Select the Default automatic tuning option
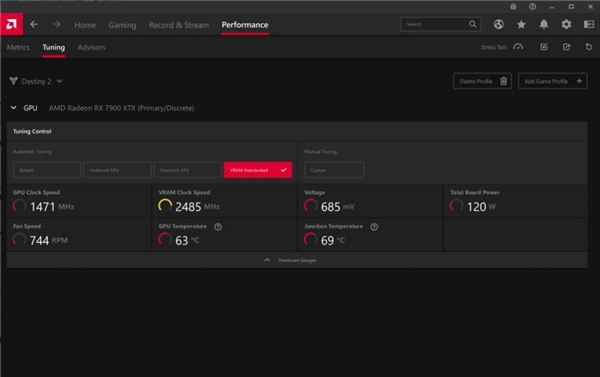The height and width of the screenshot is (377, 600). 47,170
